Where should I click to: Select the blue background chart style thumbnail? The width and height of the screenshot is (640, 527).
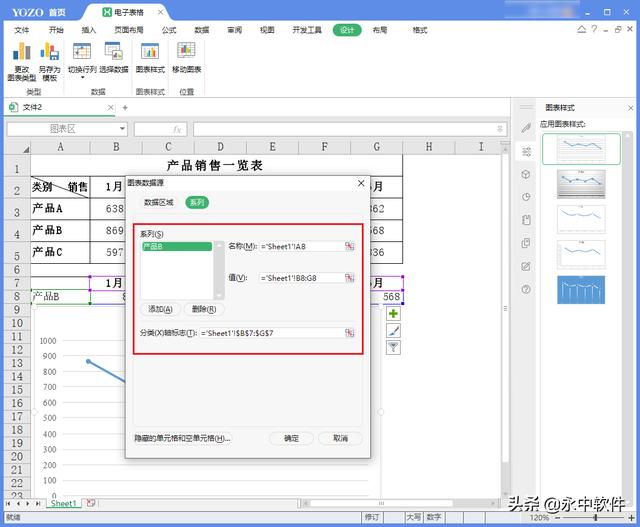pyautogui.click(x=580, y=290)
